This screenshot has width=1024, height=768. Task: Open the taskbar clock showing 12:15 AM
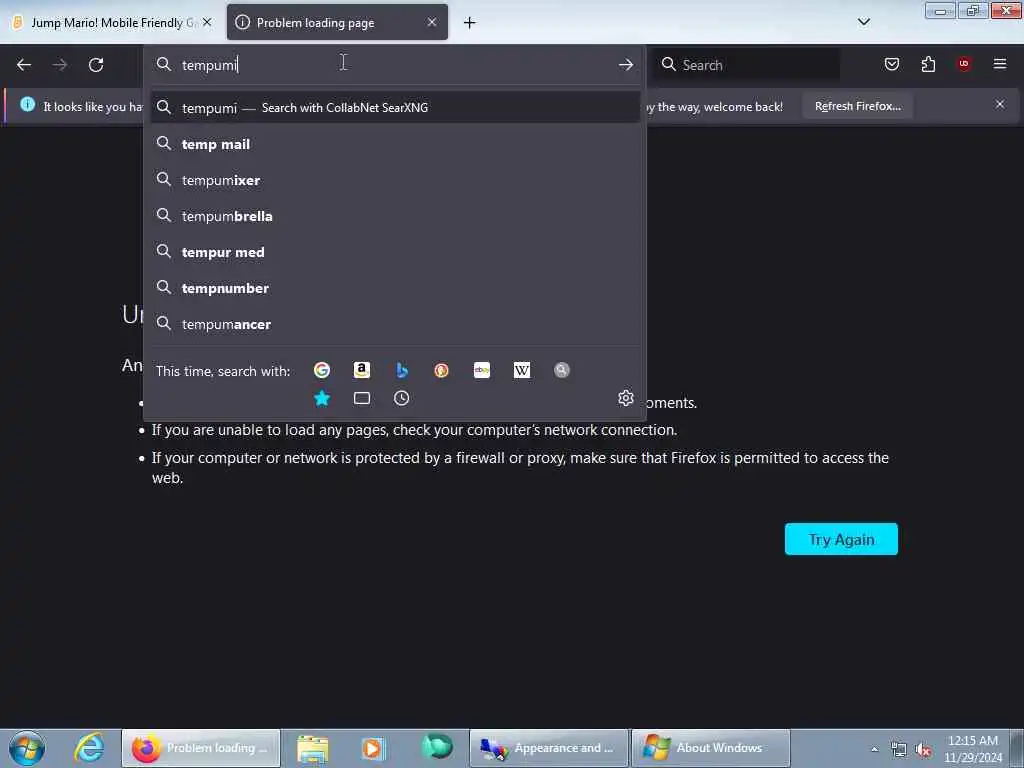973,749
